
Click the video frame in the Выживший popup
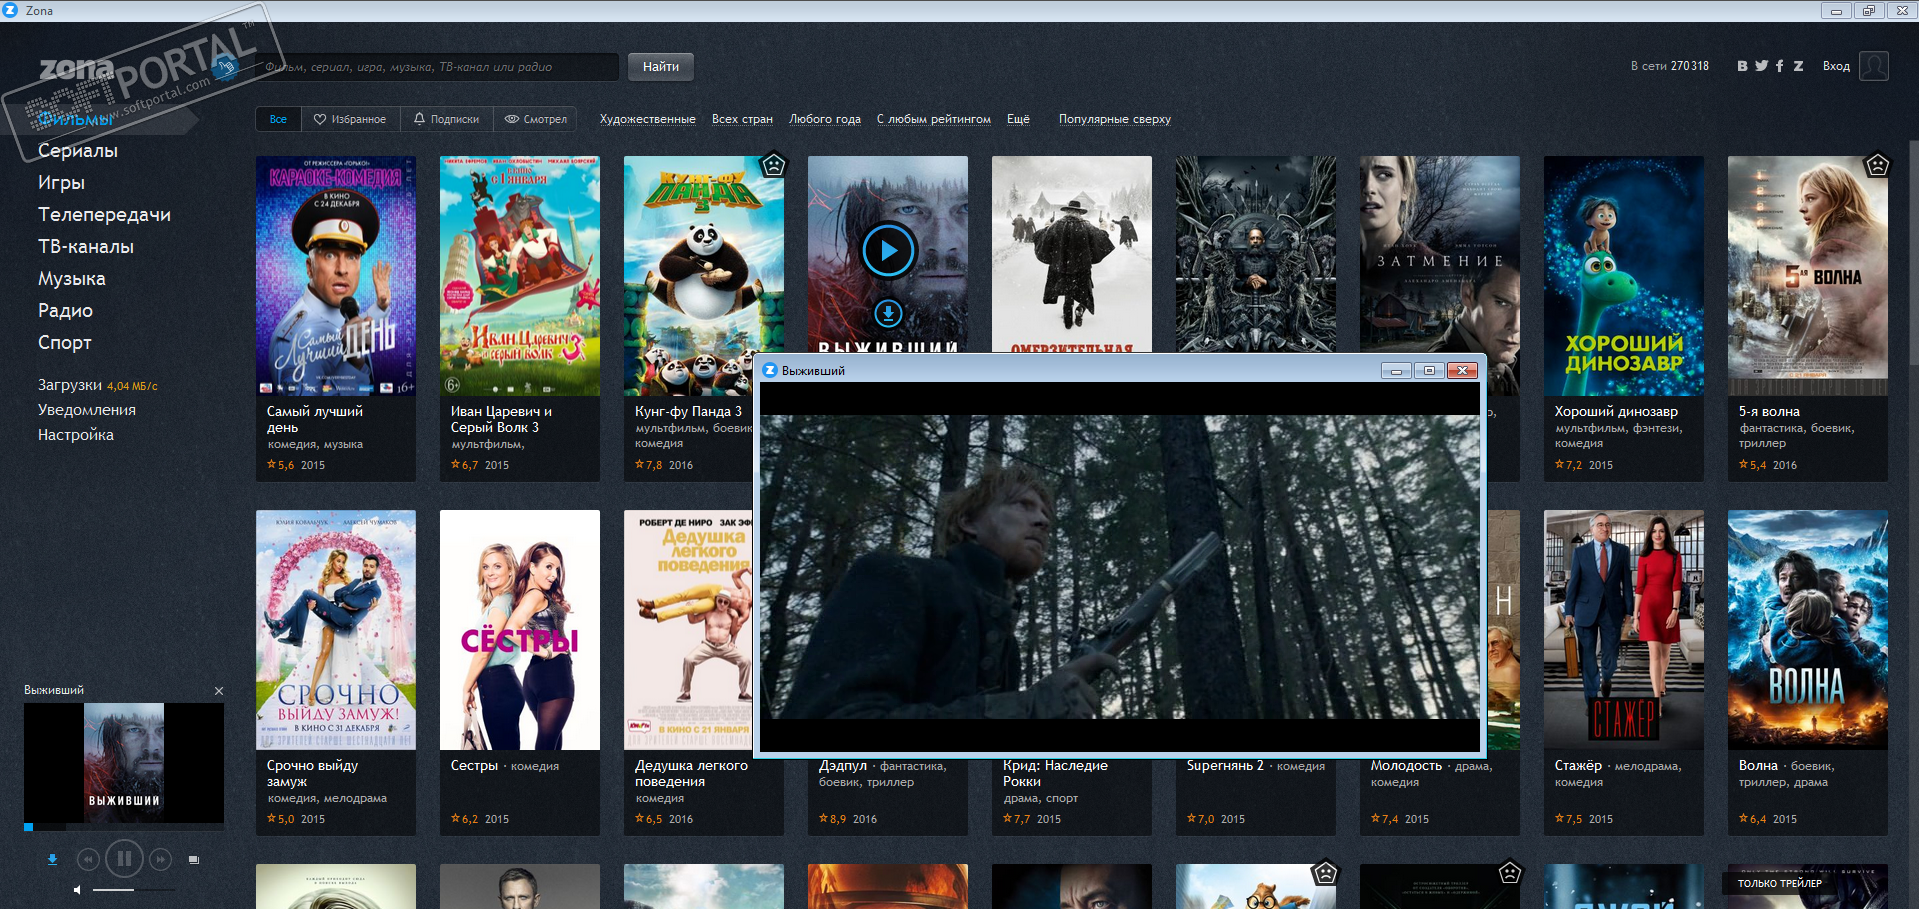tap(1120, 567)
